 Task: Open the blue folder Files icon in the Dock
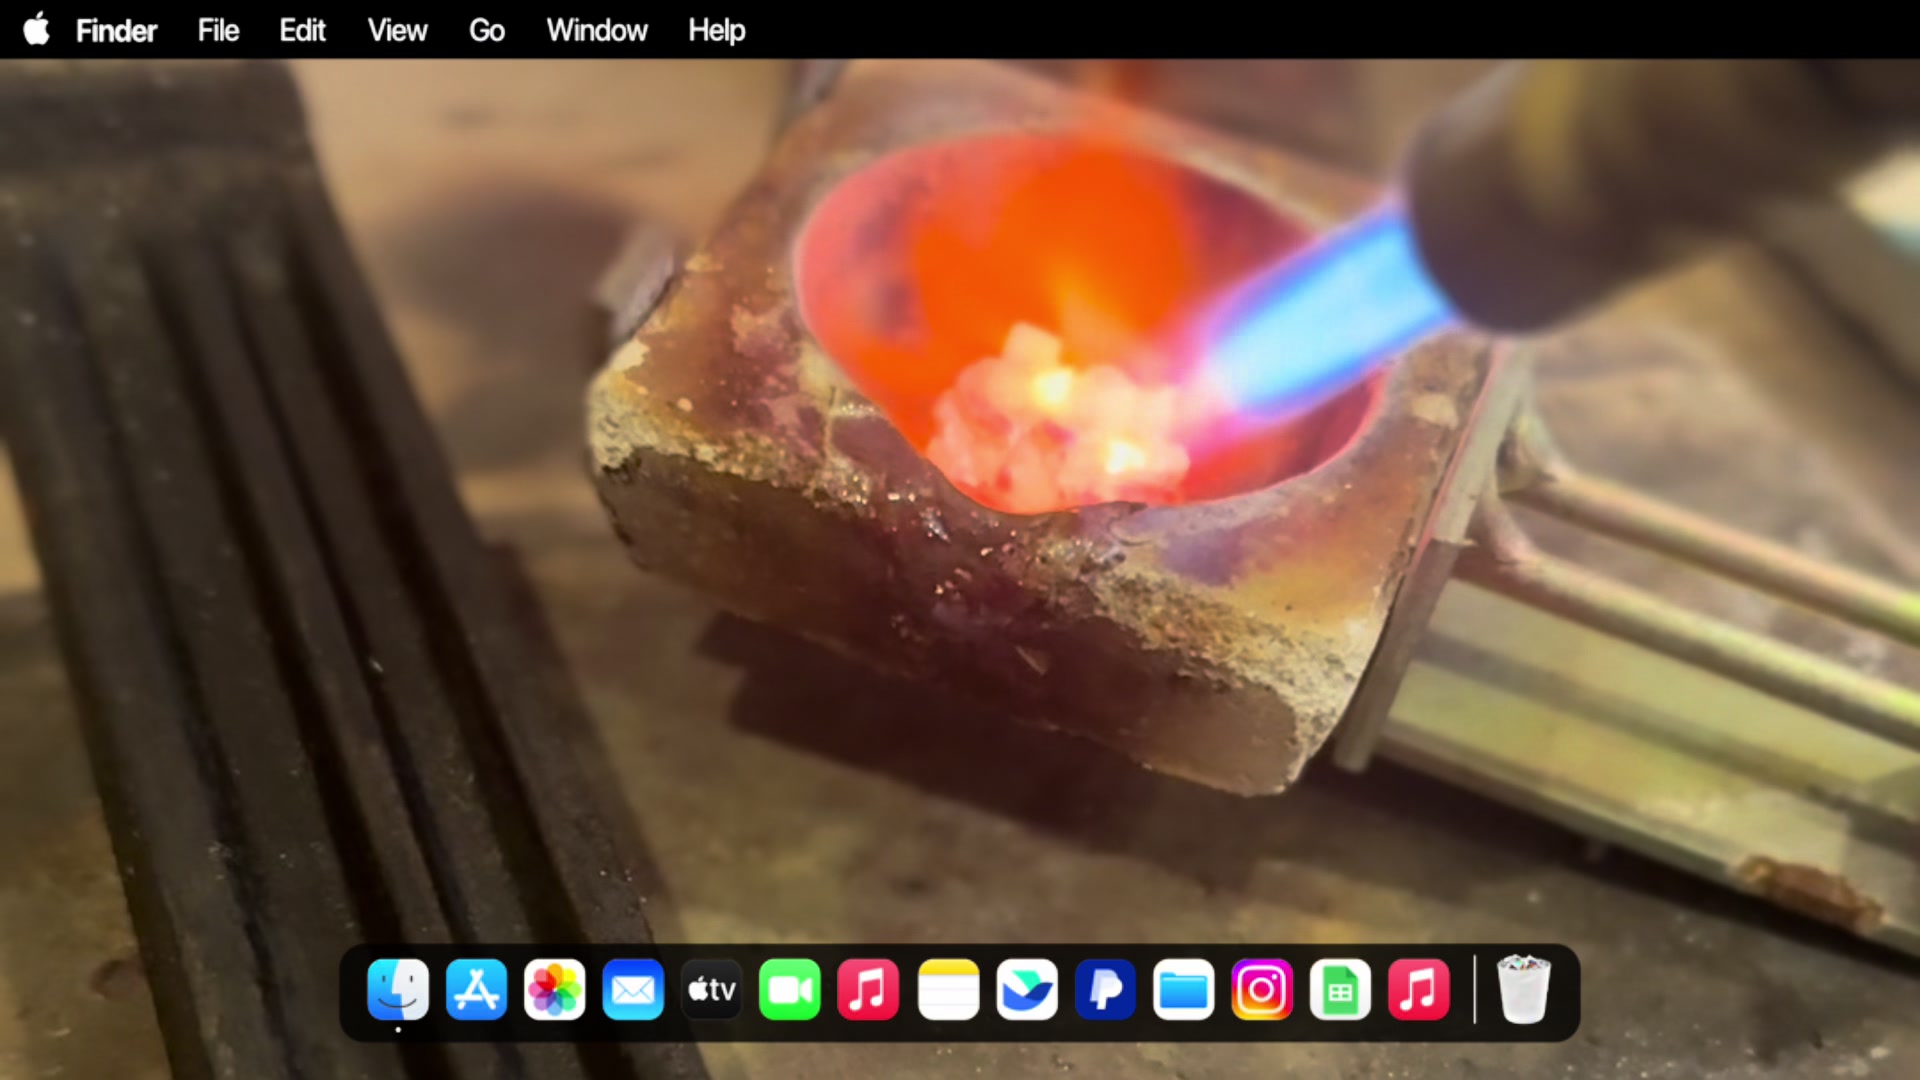(1184, 990)
